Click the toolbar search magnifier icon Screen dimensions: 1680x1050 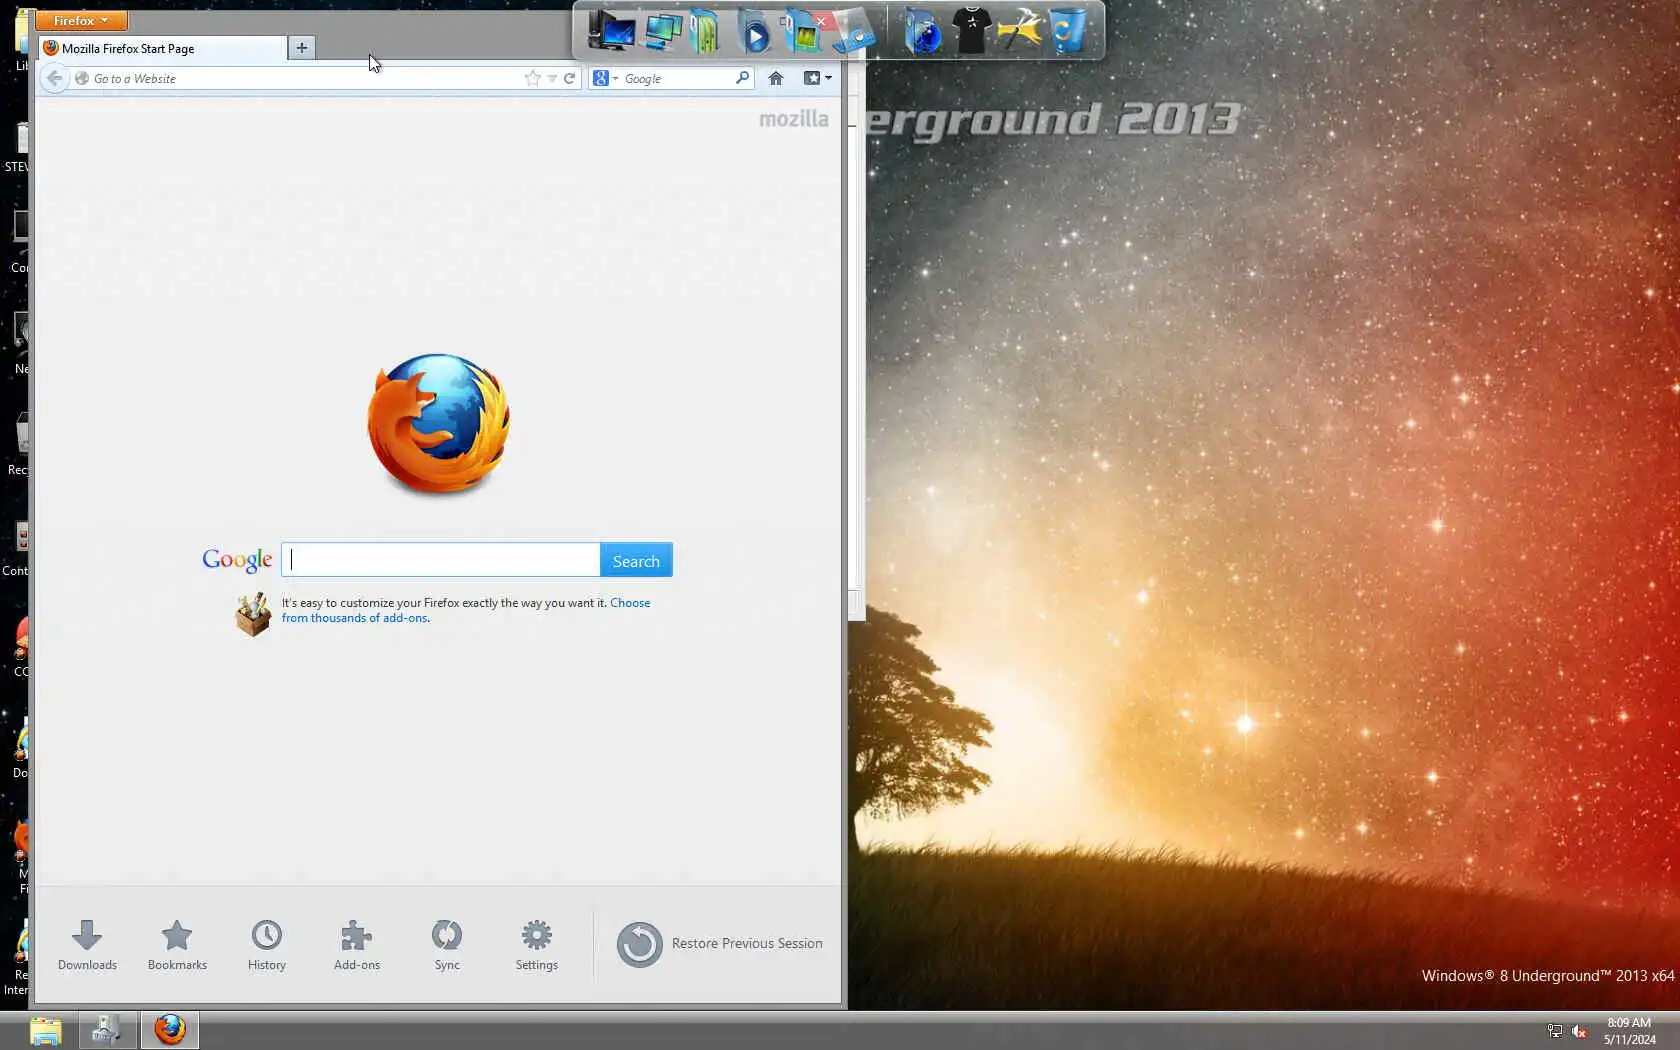pyautogui.click(x=742, y=78)
